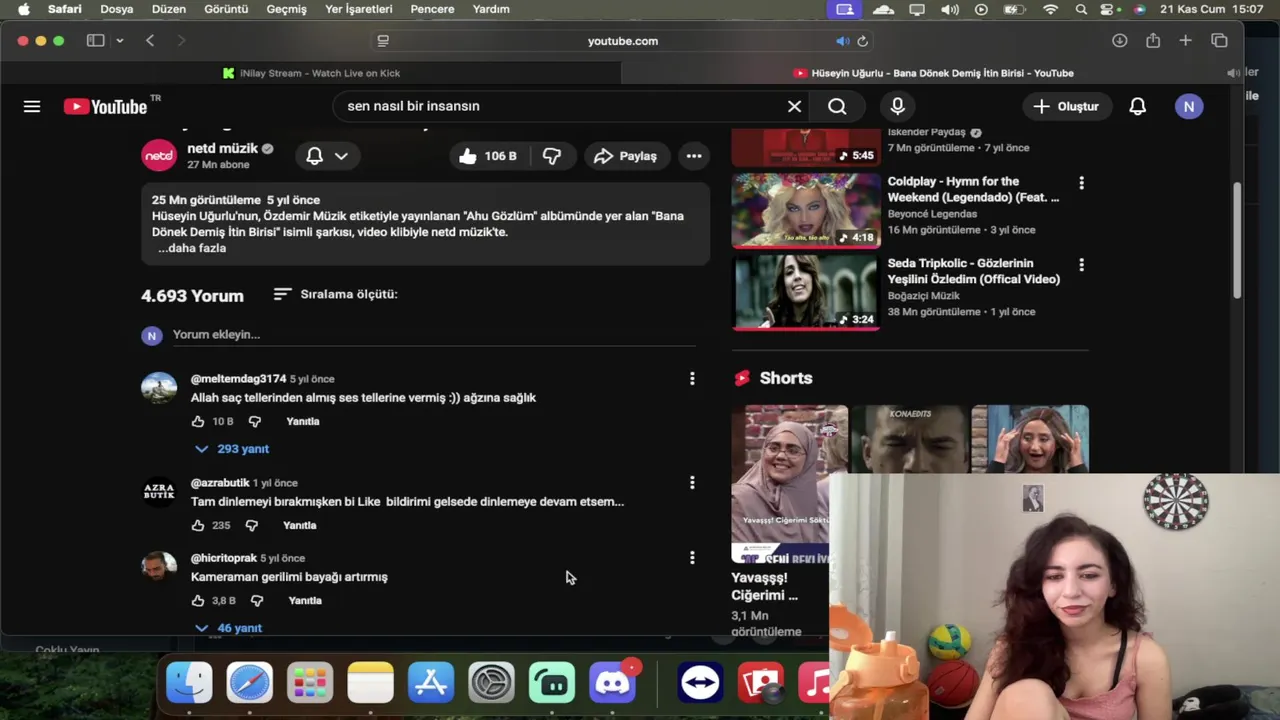Switch to iNilay Stream Kick tab
The width and height of the screenshot is (1280, 720).
[311, 73]
